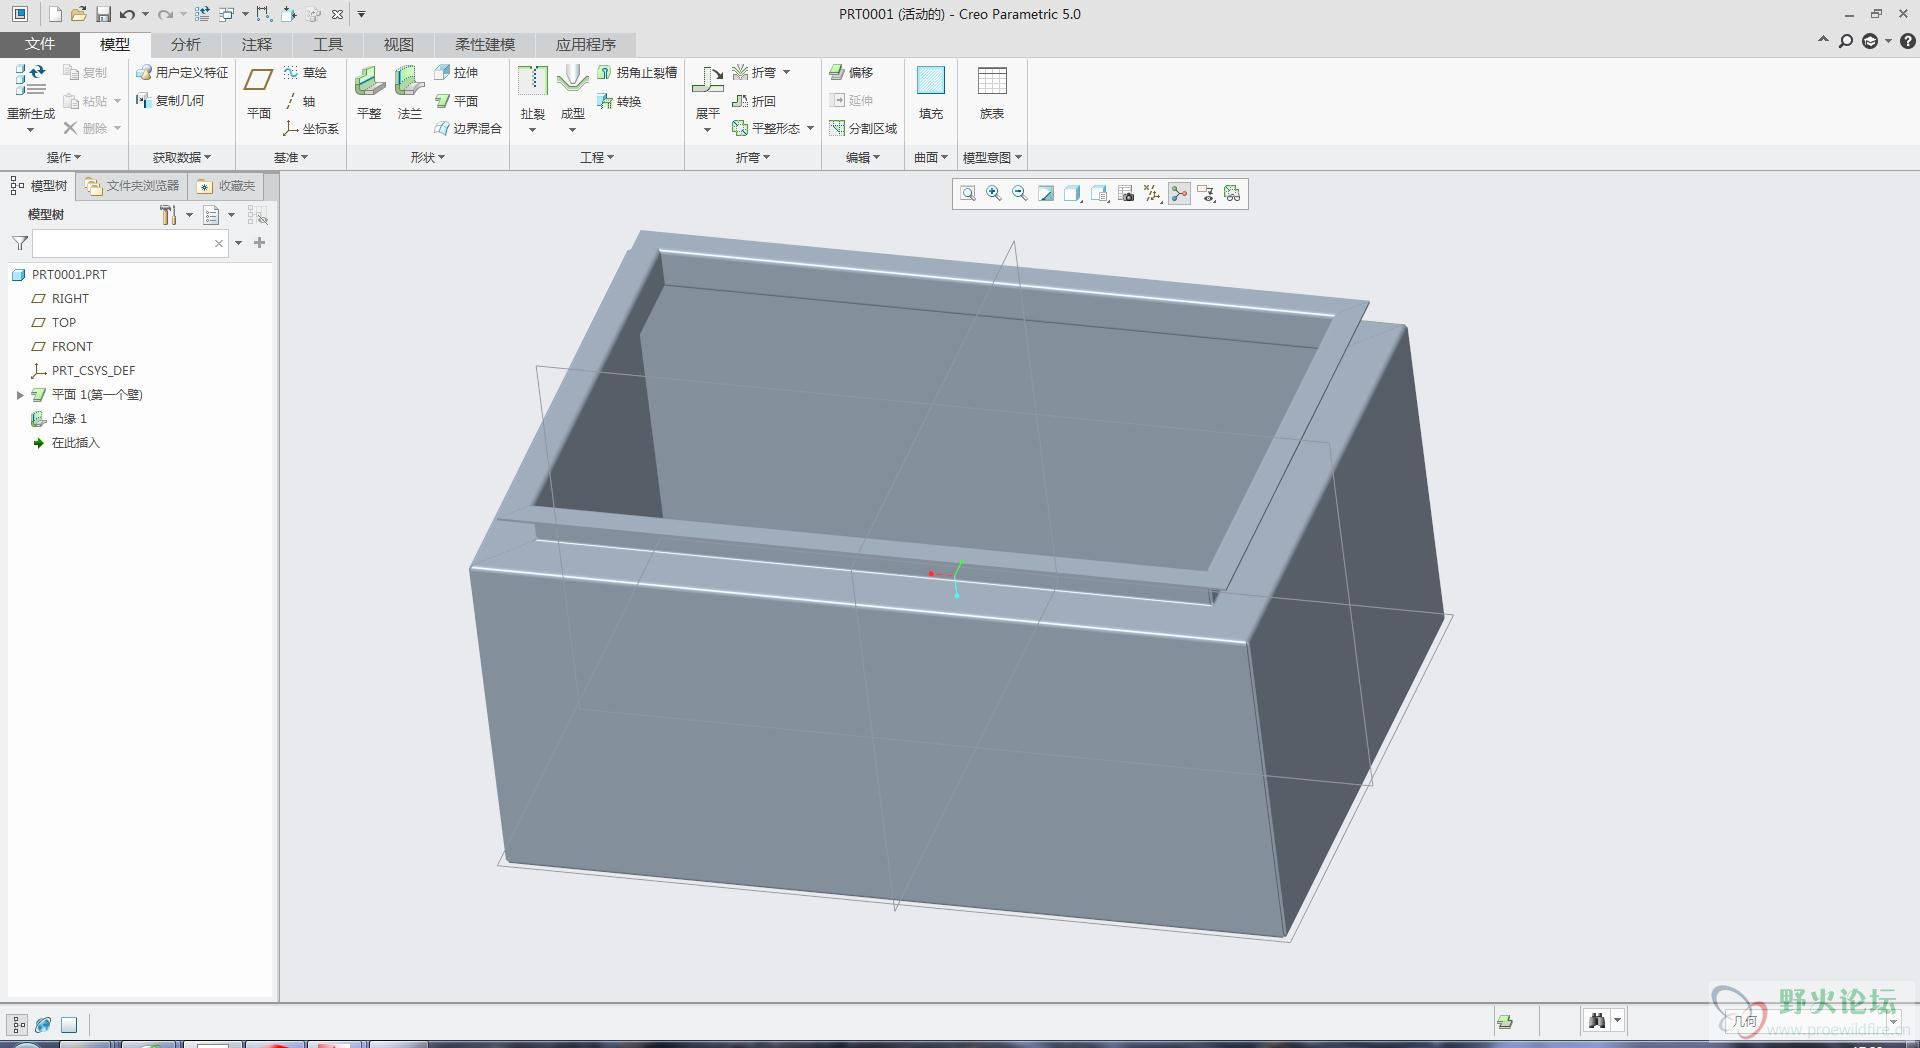Image resolution: width=1920 pixels, height=1048 pixels.
Task: Click the Zoom Out magnifier icon
Action: 1019,194
